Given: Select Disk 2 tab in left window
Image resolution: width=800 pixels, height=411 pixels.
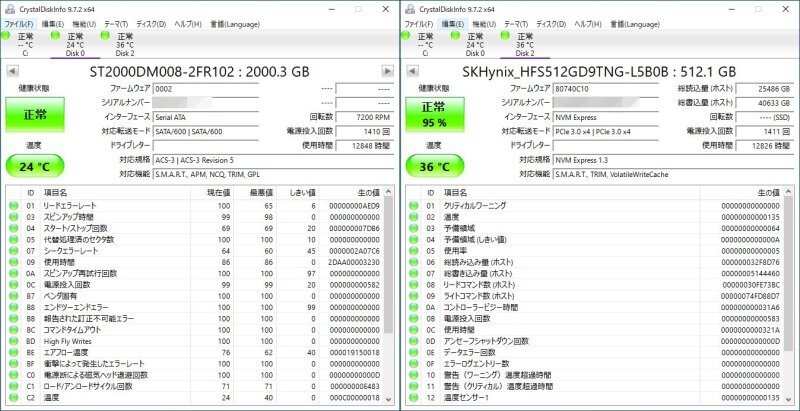Looking at the screenshot, I should (x=125, y=44).
